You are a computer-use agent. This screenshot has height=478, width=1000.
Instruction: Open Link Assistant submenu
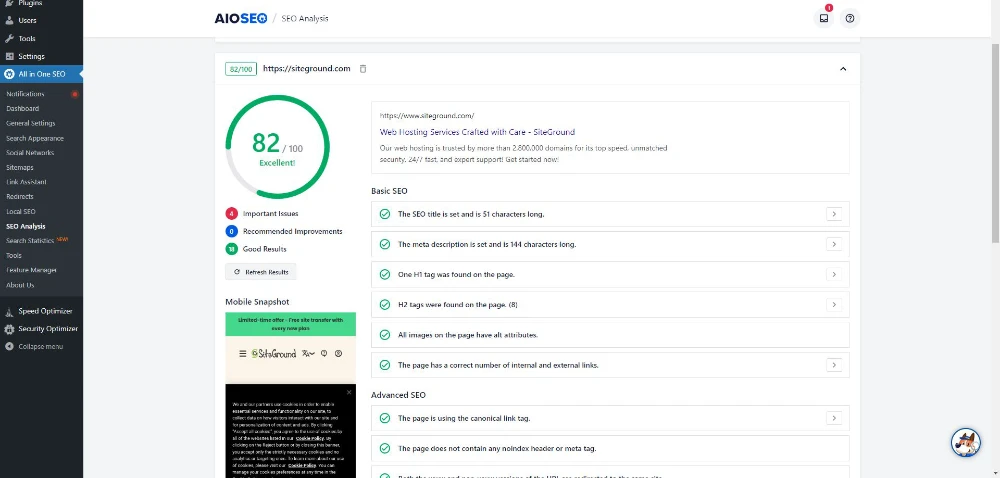(26, 182)
